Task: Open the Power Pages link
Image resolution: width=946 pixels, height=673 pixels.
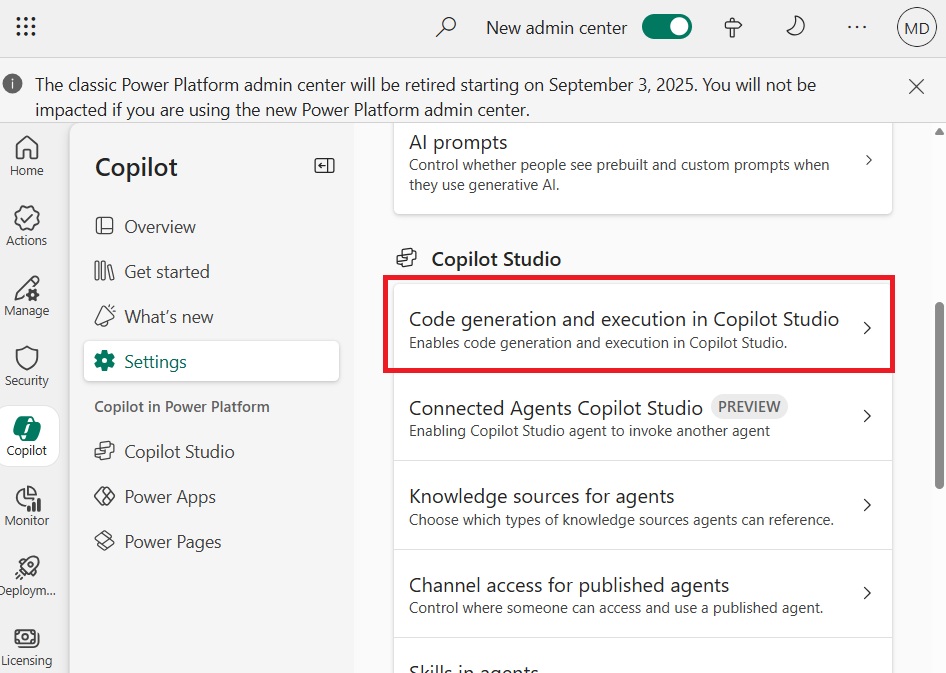Action: (x=172, y=542)
